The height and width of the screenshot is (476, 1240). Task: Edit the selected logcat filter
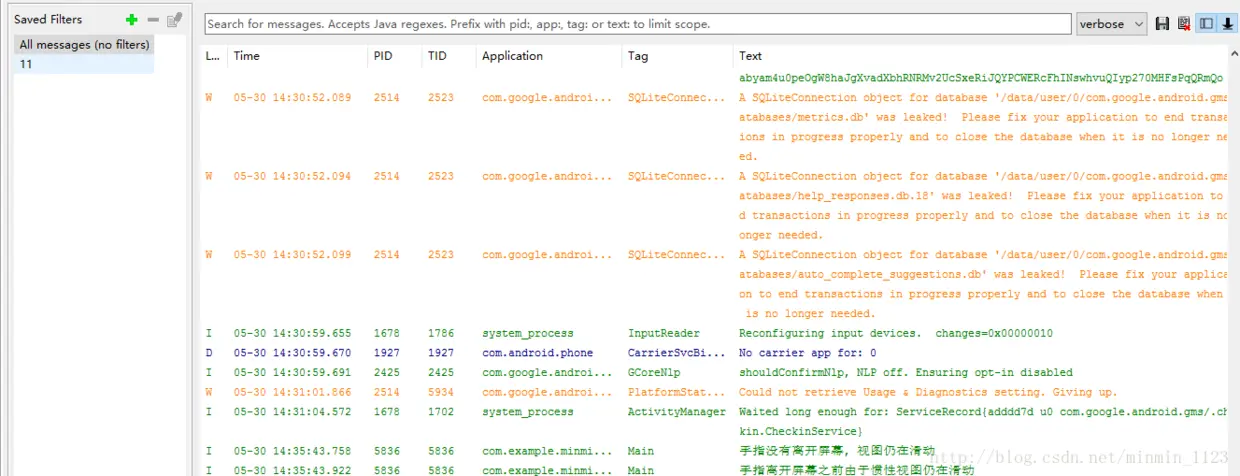pyautogui.click(x=175, y=20)
